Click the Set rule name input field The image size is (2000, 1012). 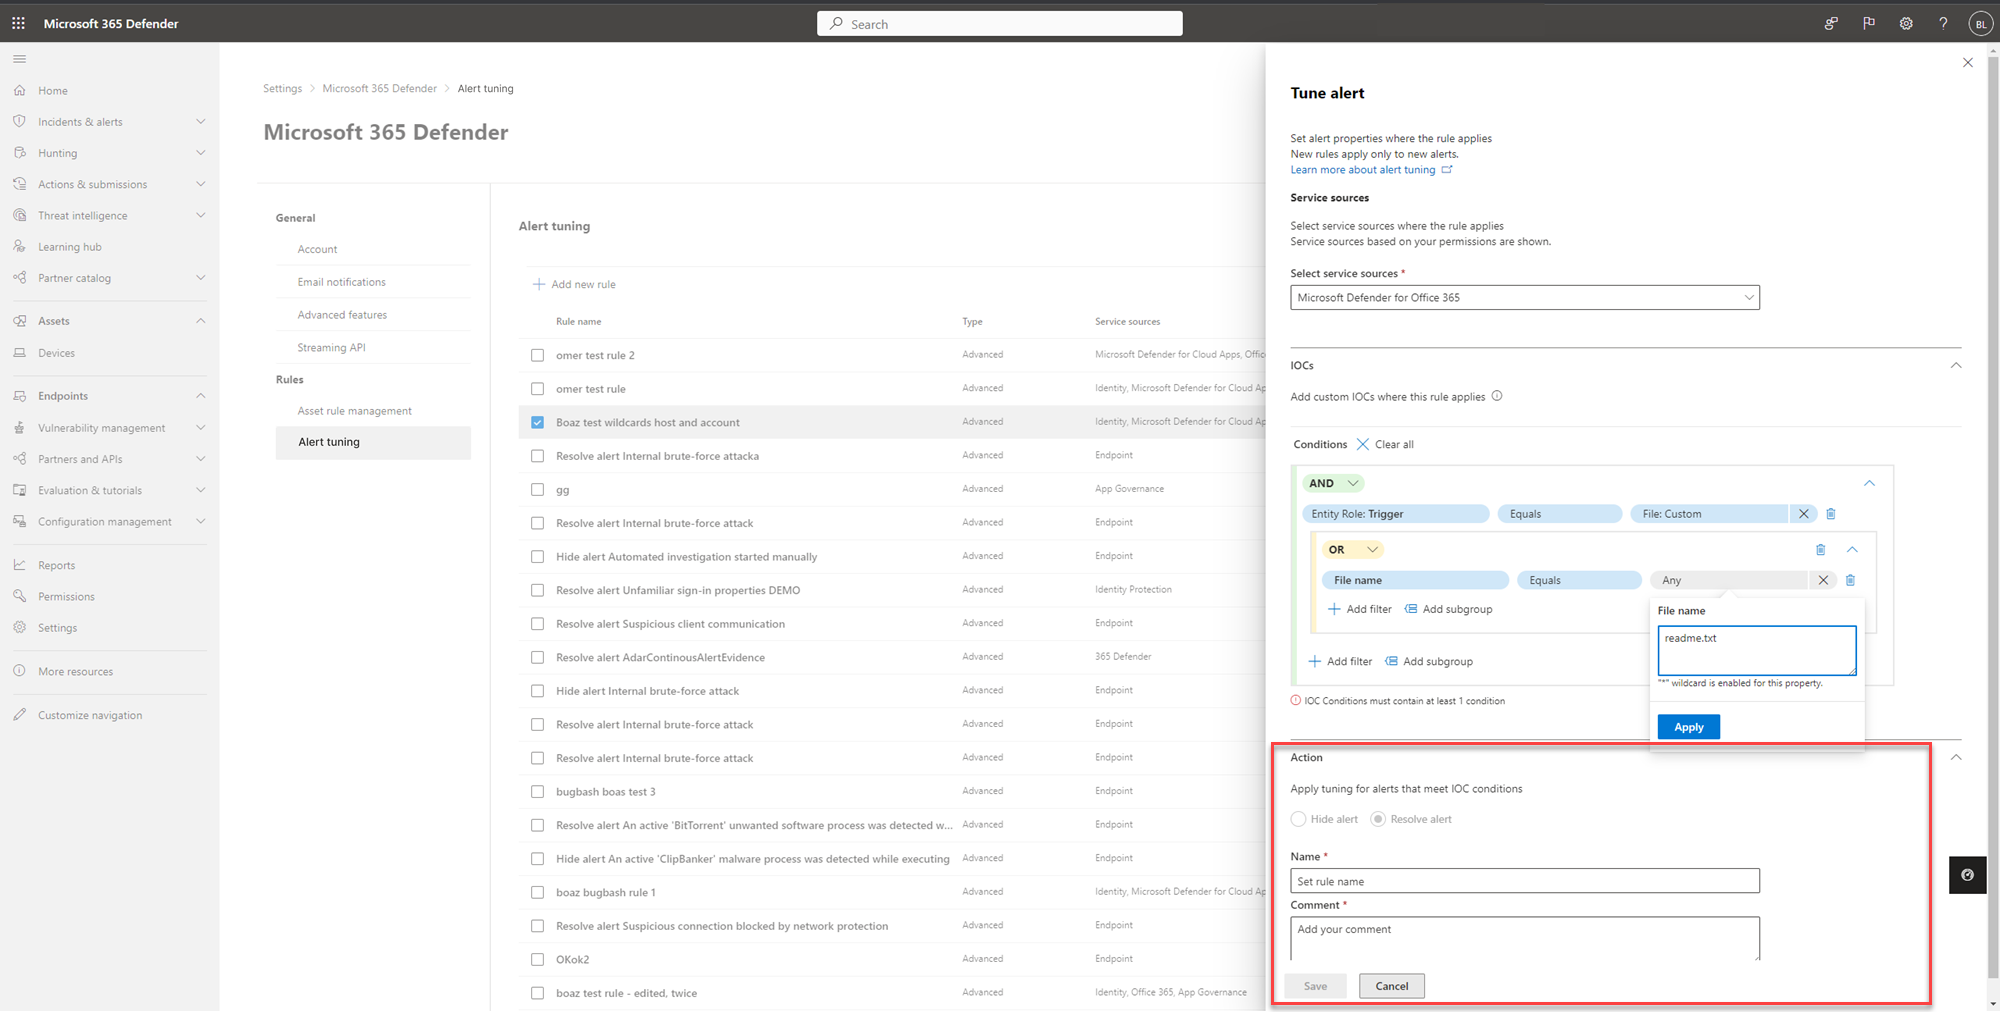tap(1524, 881)
